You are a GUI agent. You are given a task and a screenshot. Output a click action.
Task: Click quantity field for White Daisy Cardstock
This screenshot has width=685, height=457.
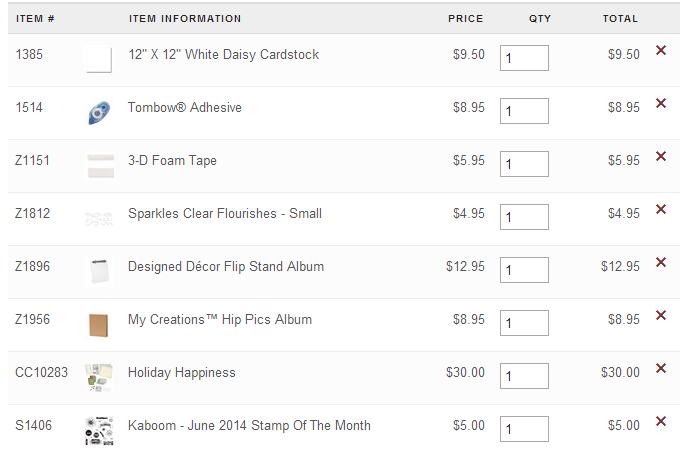(524, 58)
